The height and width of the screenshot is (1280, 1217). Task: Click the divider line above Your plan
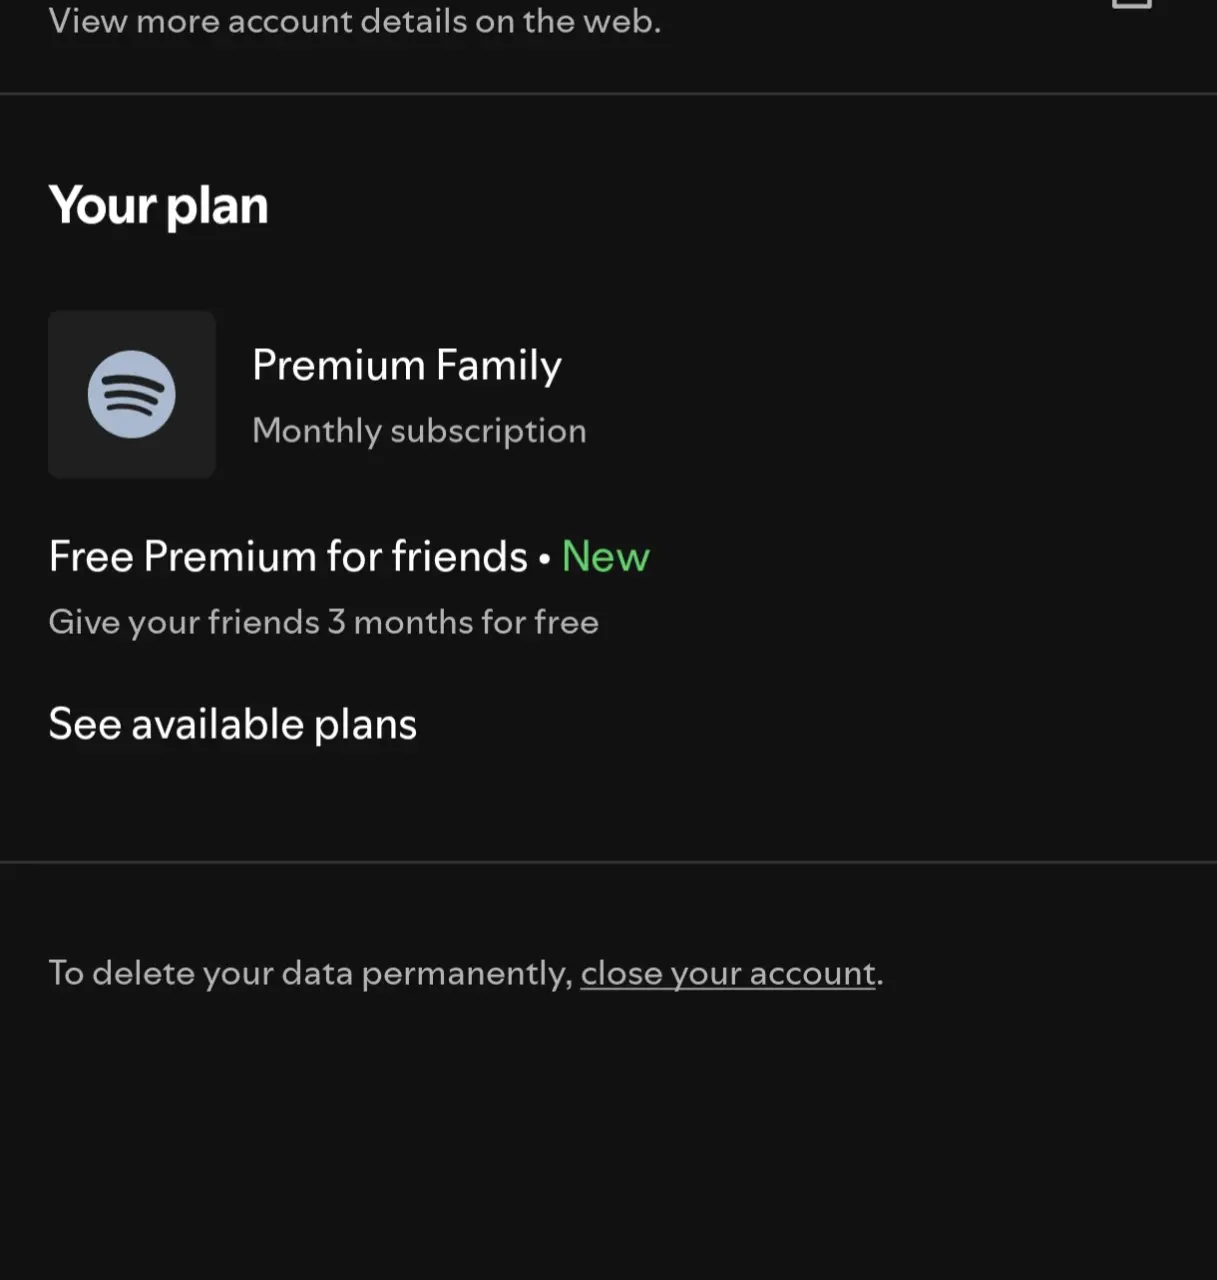[x=608, y=94]
